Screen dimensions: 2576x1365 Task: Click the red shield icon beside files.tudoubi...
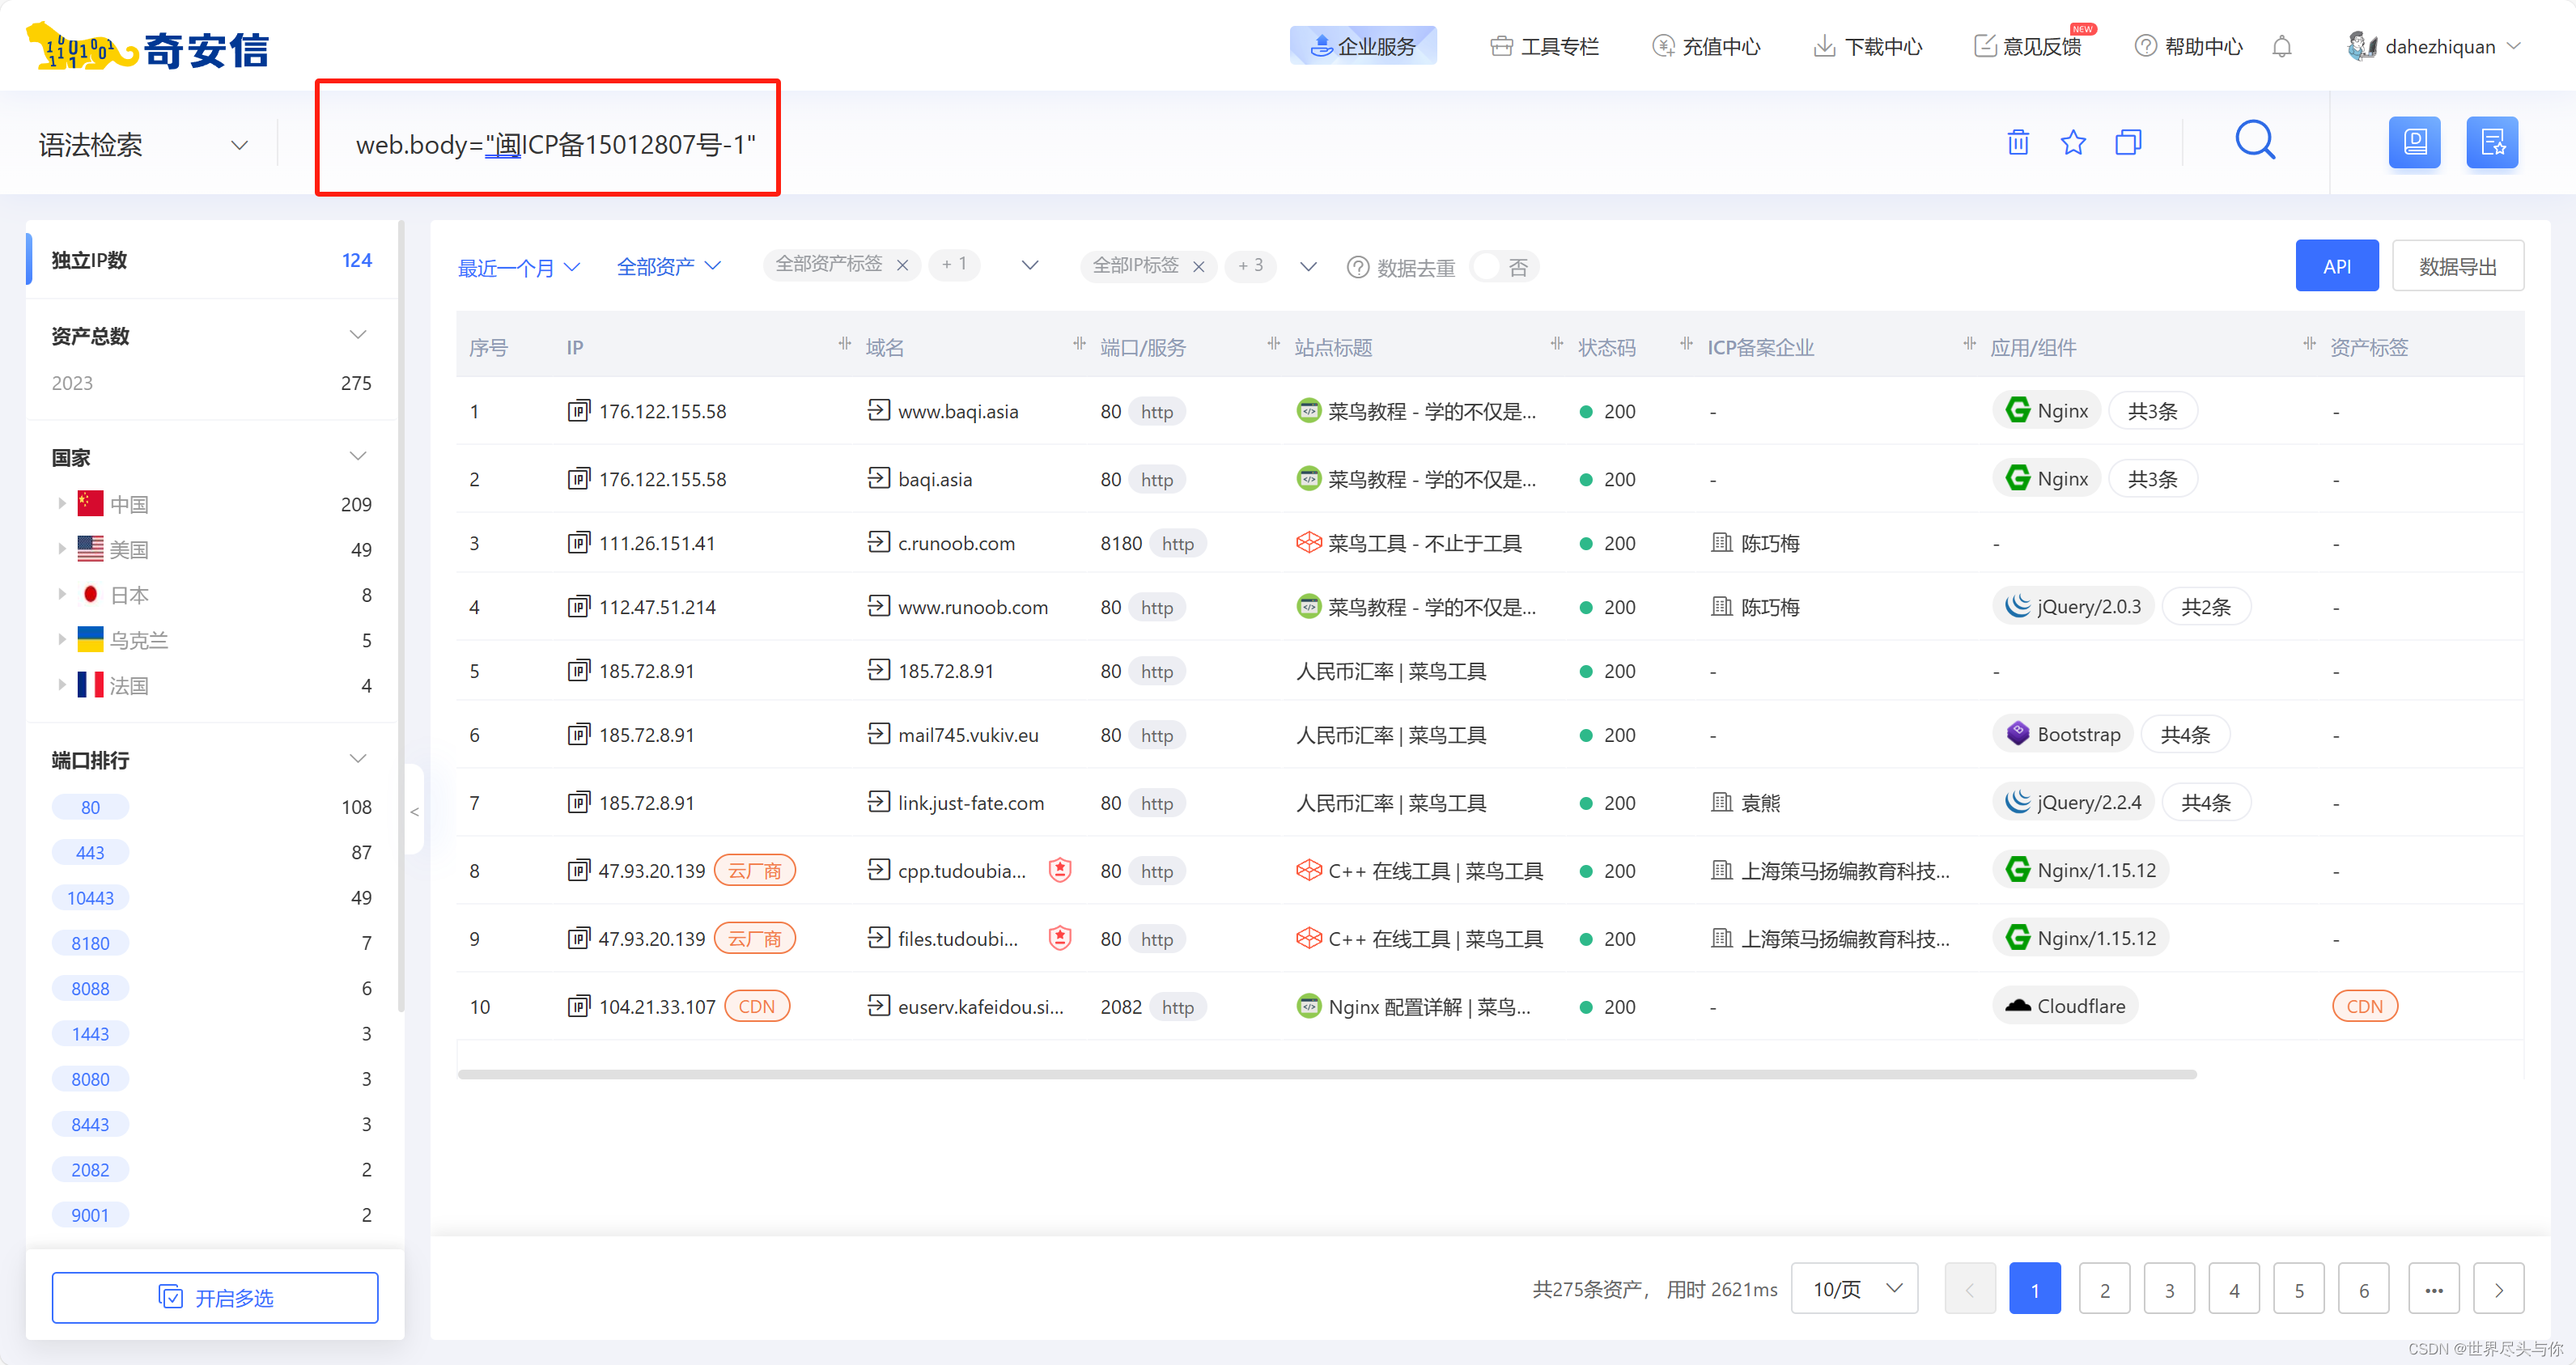(x=1060, y=938)
